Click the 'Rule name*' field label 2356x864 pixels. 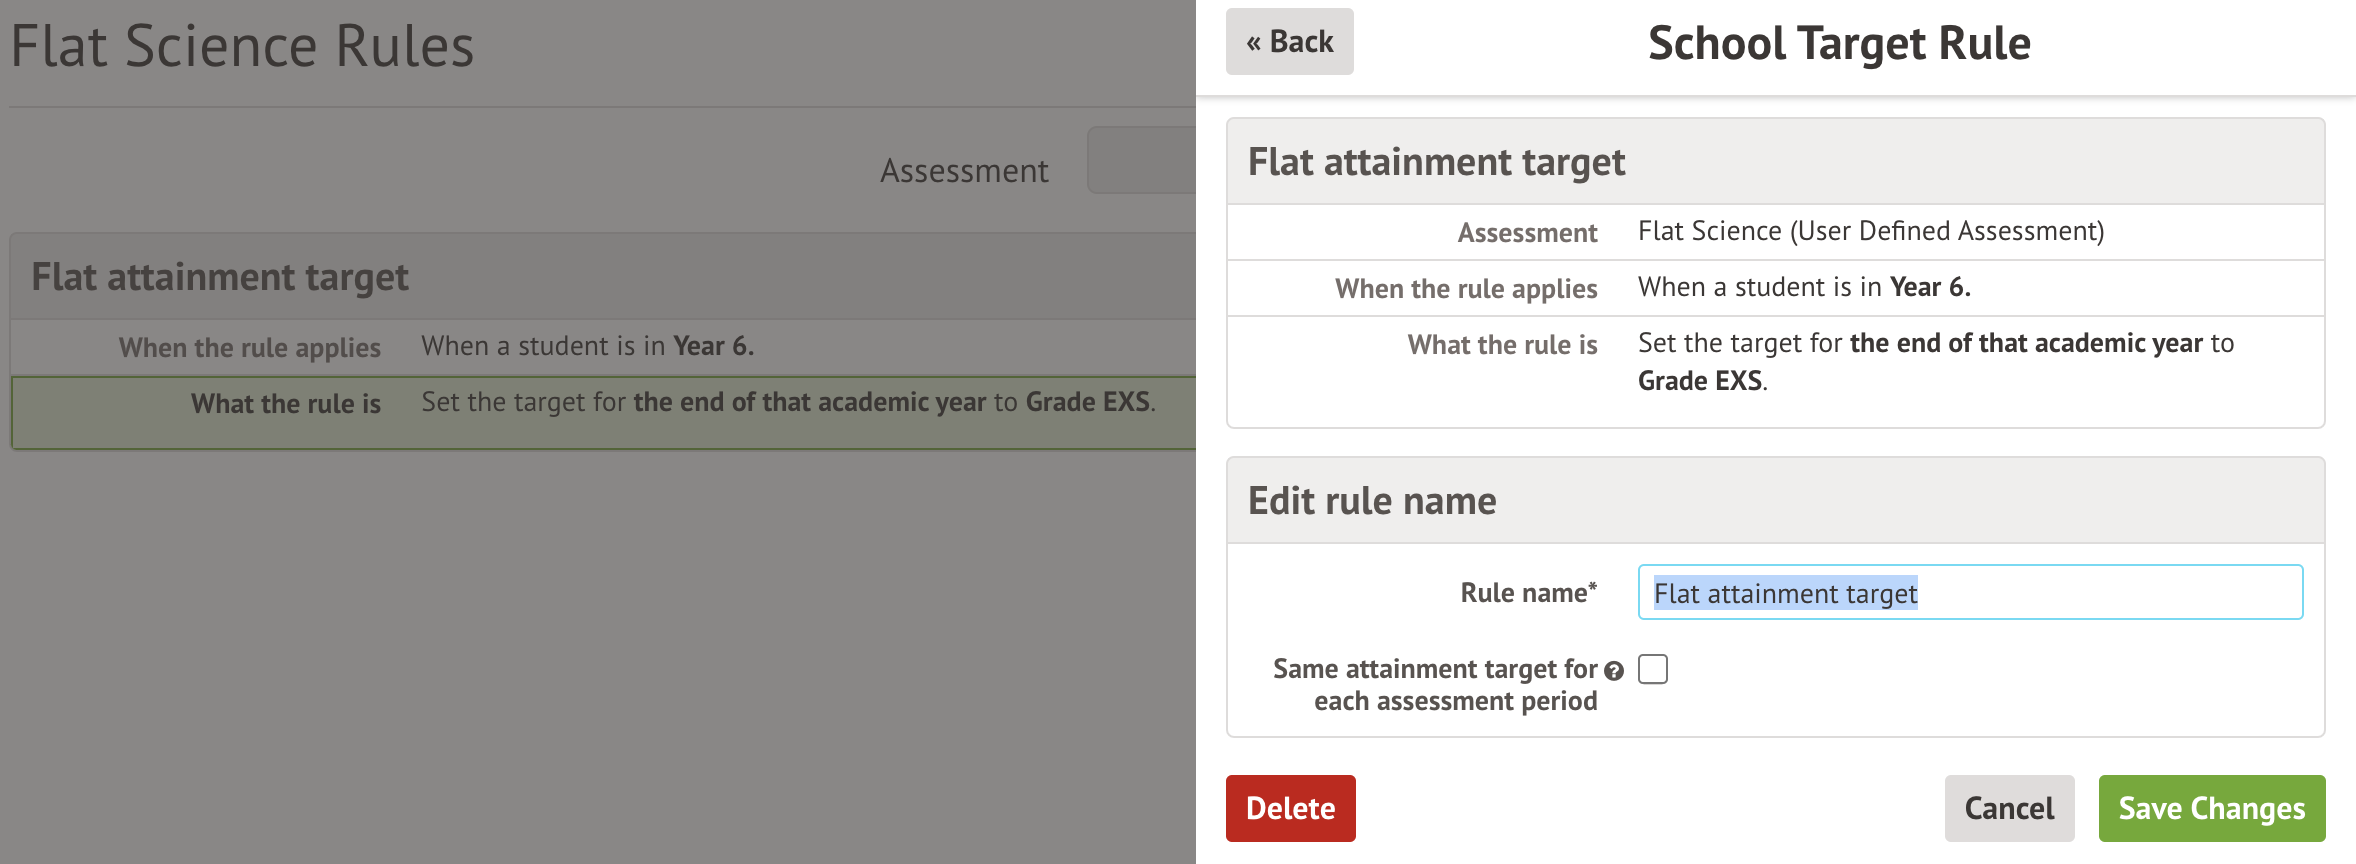coord(1528,593)
